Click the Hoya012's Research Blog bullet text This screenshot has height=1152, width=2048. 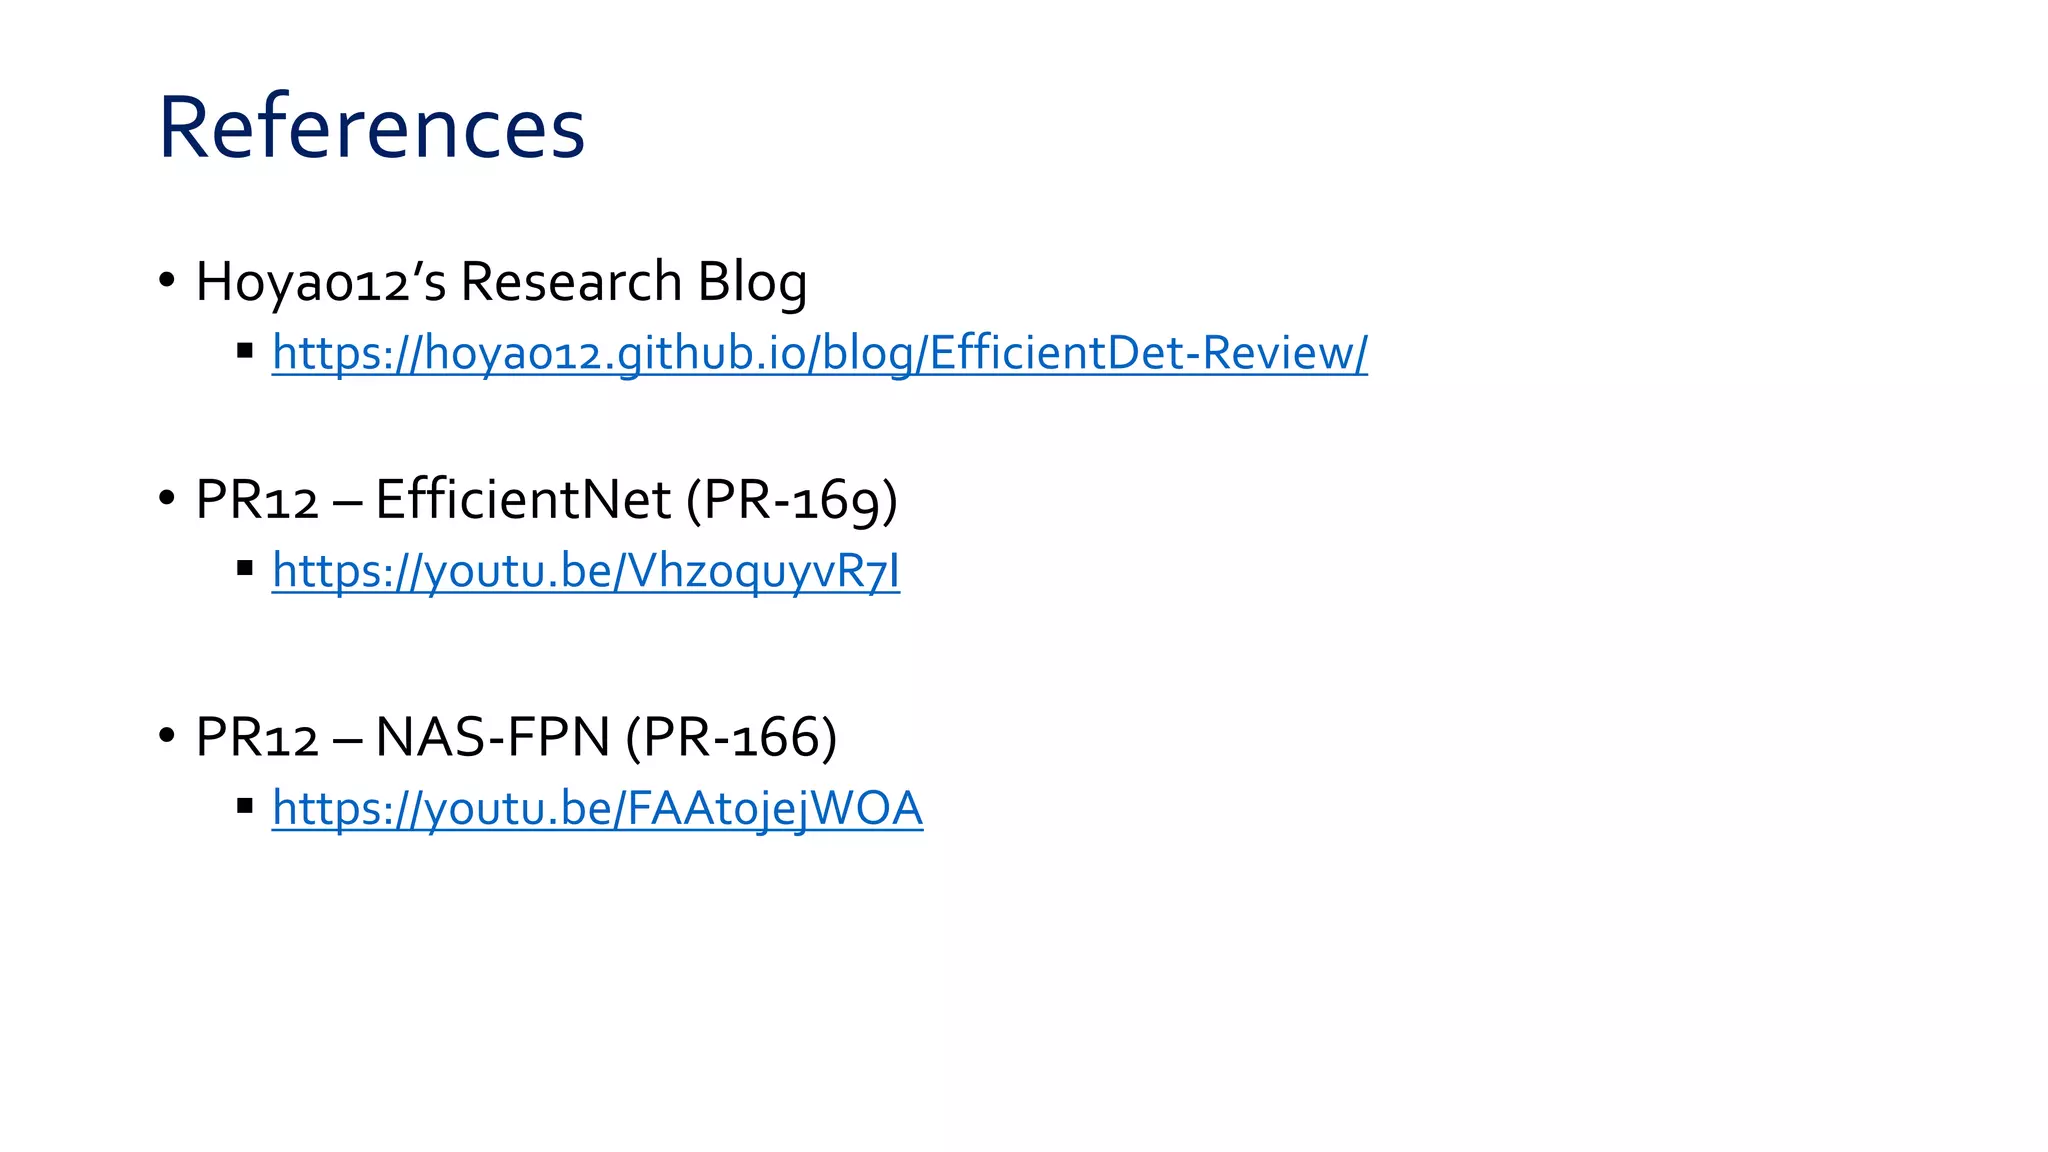coord(501,282)
